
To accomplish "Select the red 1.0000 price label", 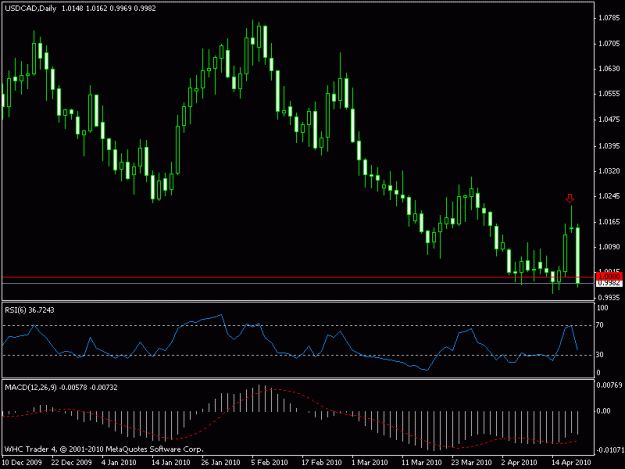I will pos(609,276).
